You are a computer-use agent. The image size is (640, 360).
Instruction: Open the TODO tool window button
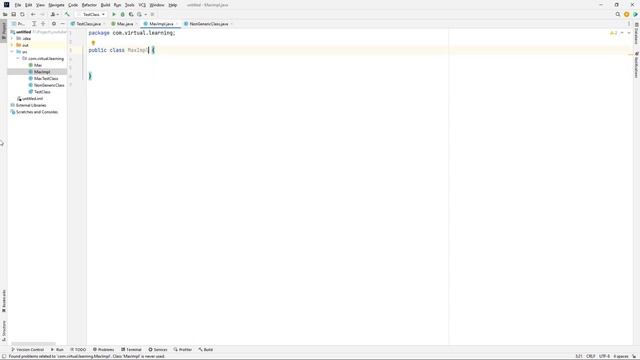pos(78,349)
